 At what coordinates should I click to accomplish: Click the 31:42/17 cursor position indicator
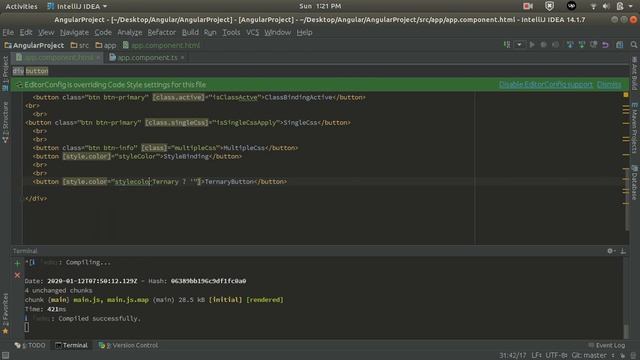pos(513,356)
